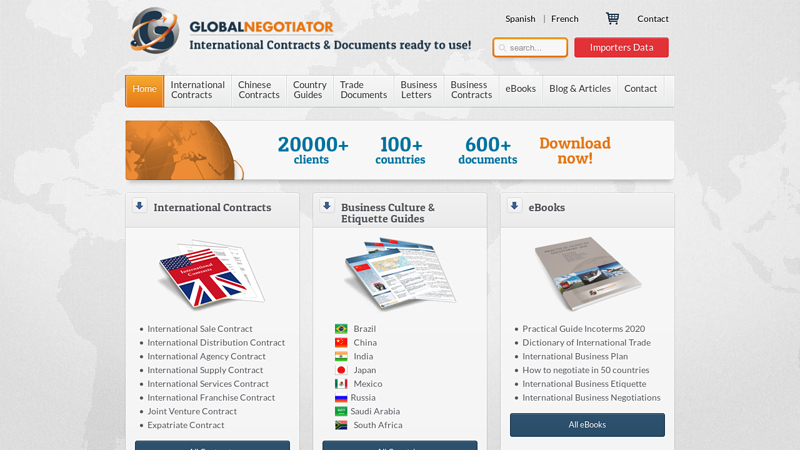Open the Home menu tab
This screenshot has height=450, width=800.
(x=144, y=91)
